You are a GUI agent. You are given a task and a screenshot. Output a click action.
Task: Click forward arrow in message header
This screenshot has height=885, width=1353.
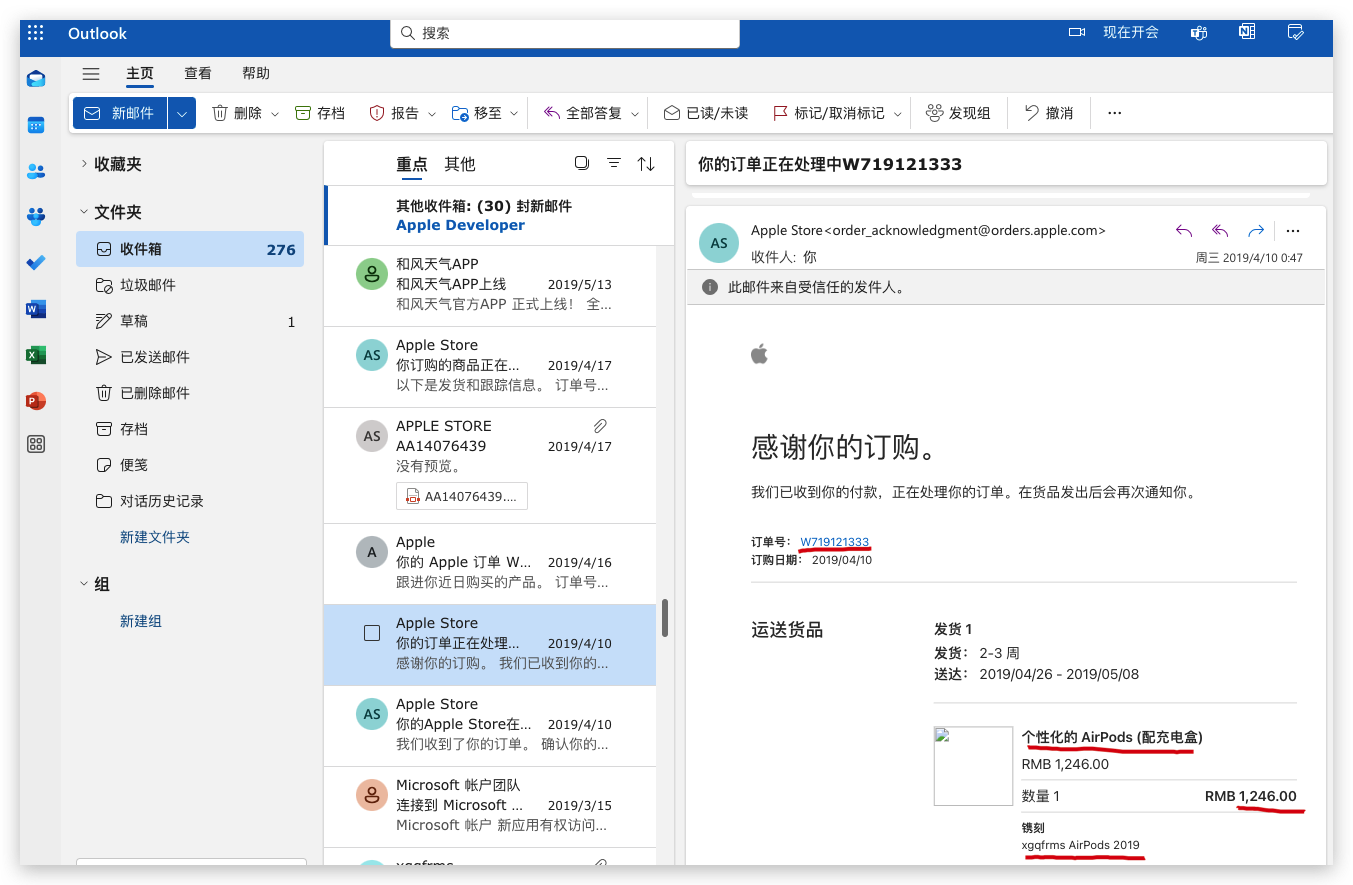(x=1256, y=230)
